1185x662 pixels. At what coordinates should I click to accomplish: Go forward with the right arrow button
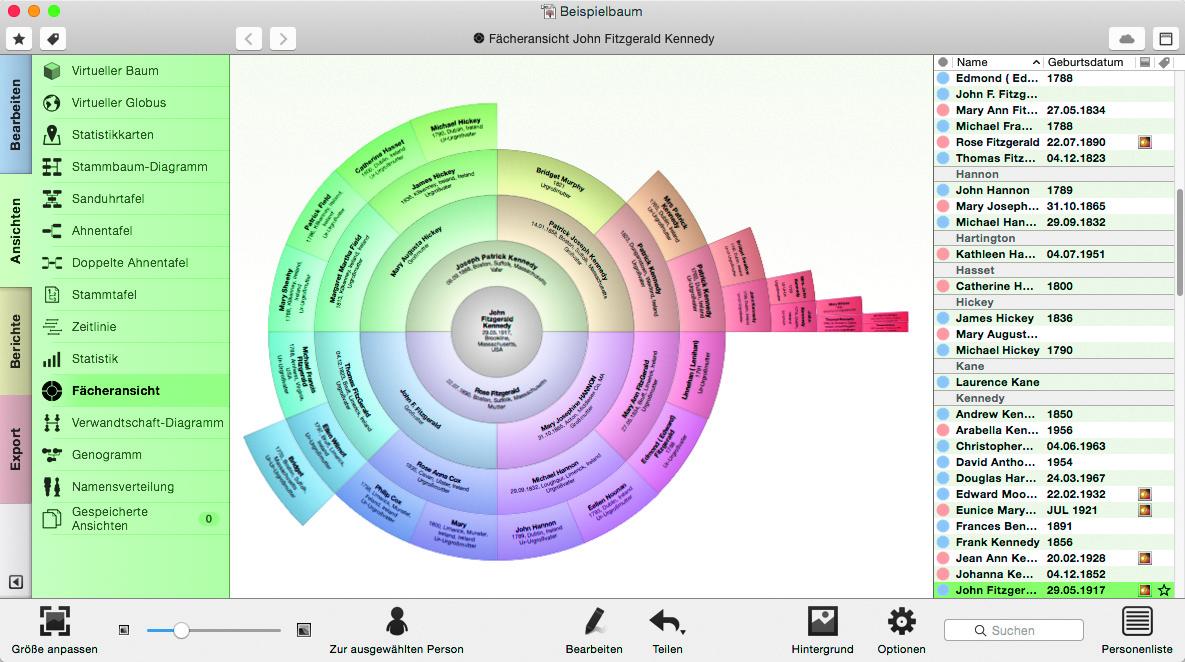(x=283, y=39)
